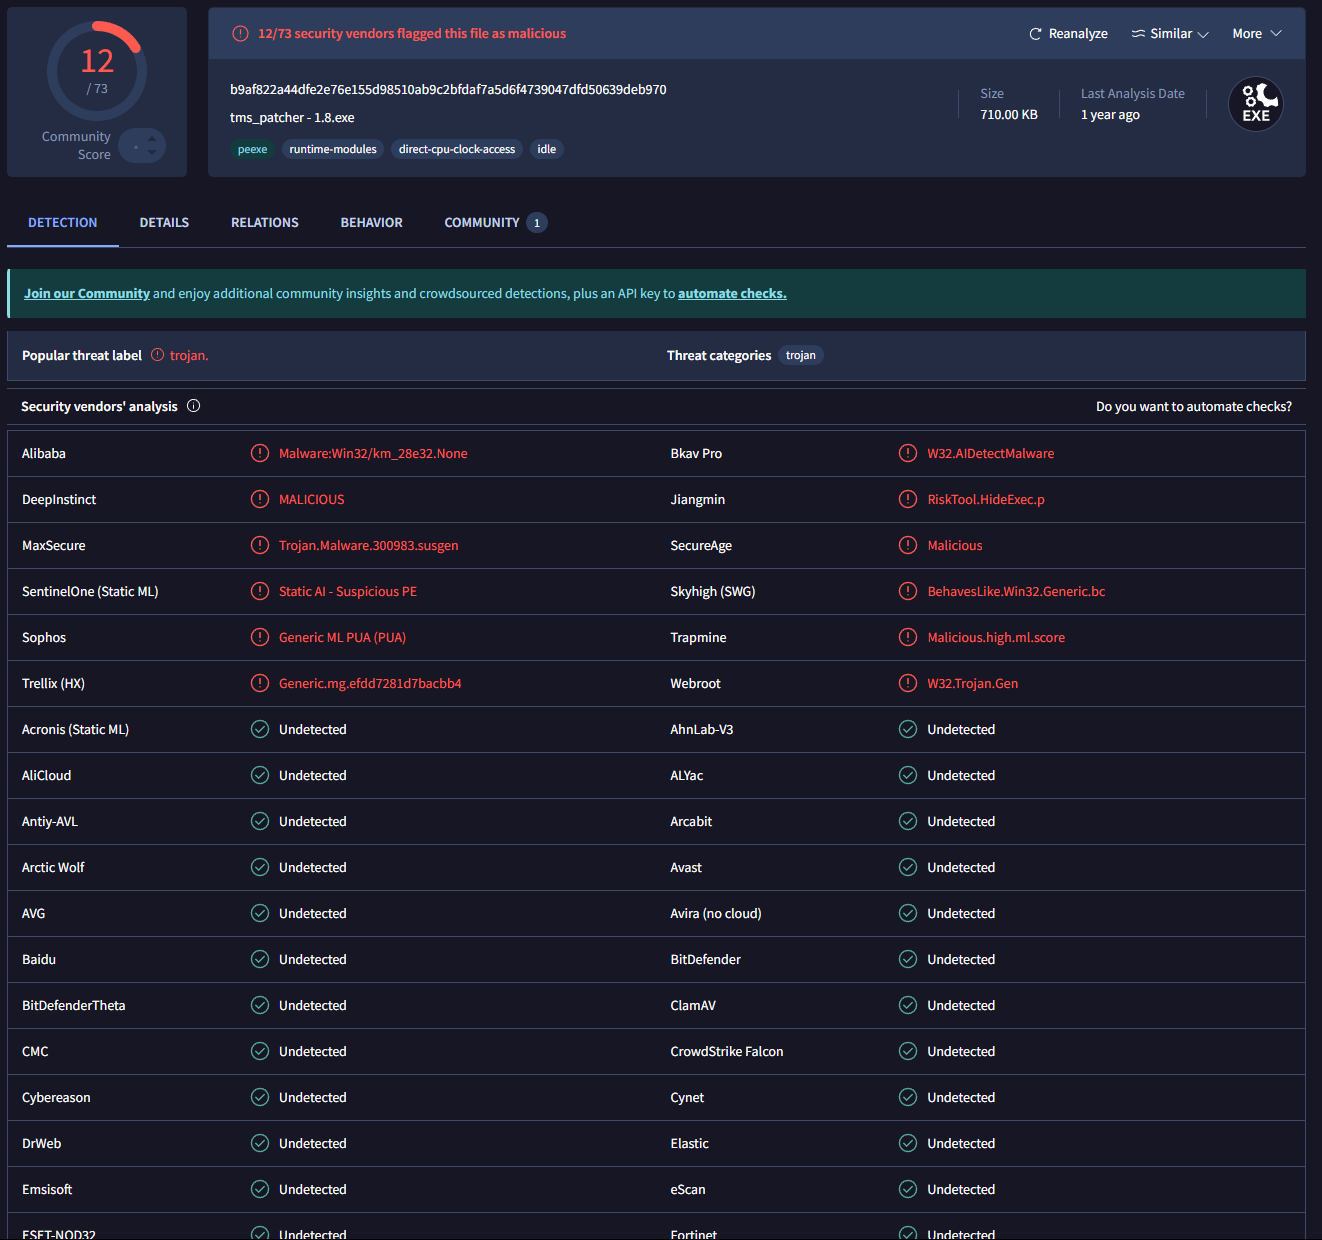Click the checkmark icon in the Elastic row

[x=908, y=1143]
